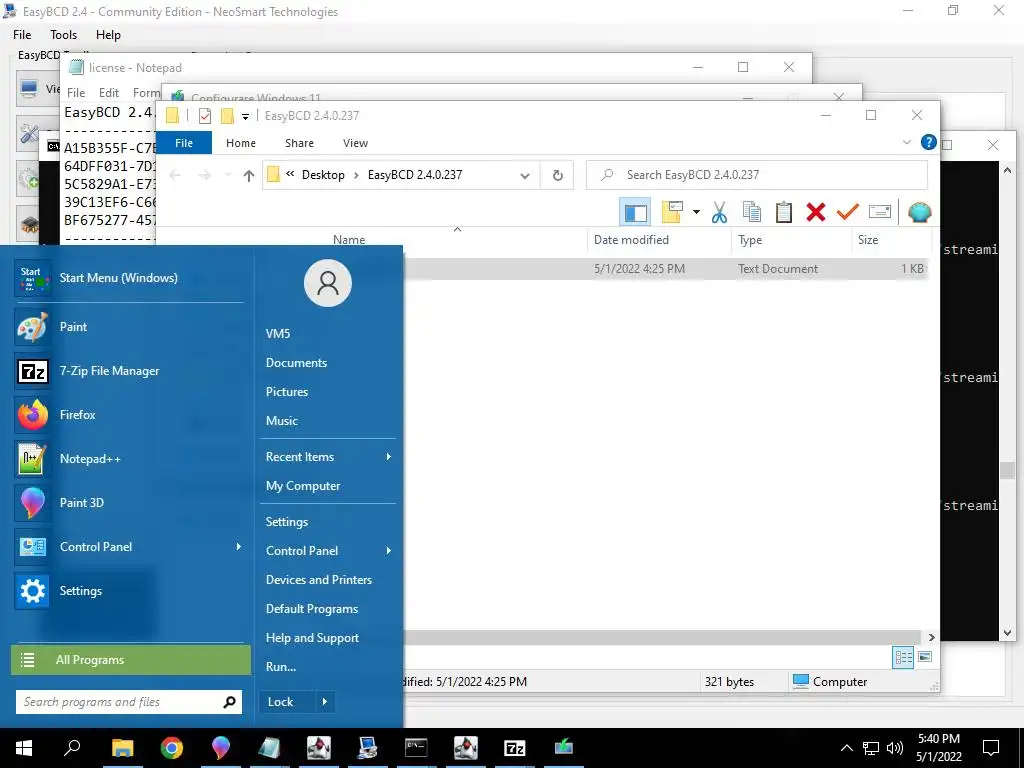Image resolution: width=1024 pixels, height=768 pixels.
Task: Expand Recent Items submenu arrow
Action: [389, 456]
